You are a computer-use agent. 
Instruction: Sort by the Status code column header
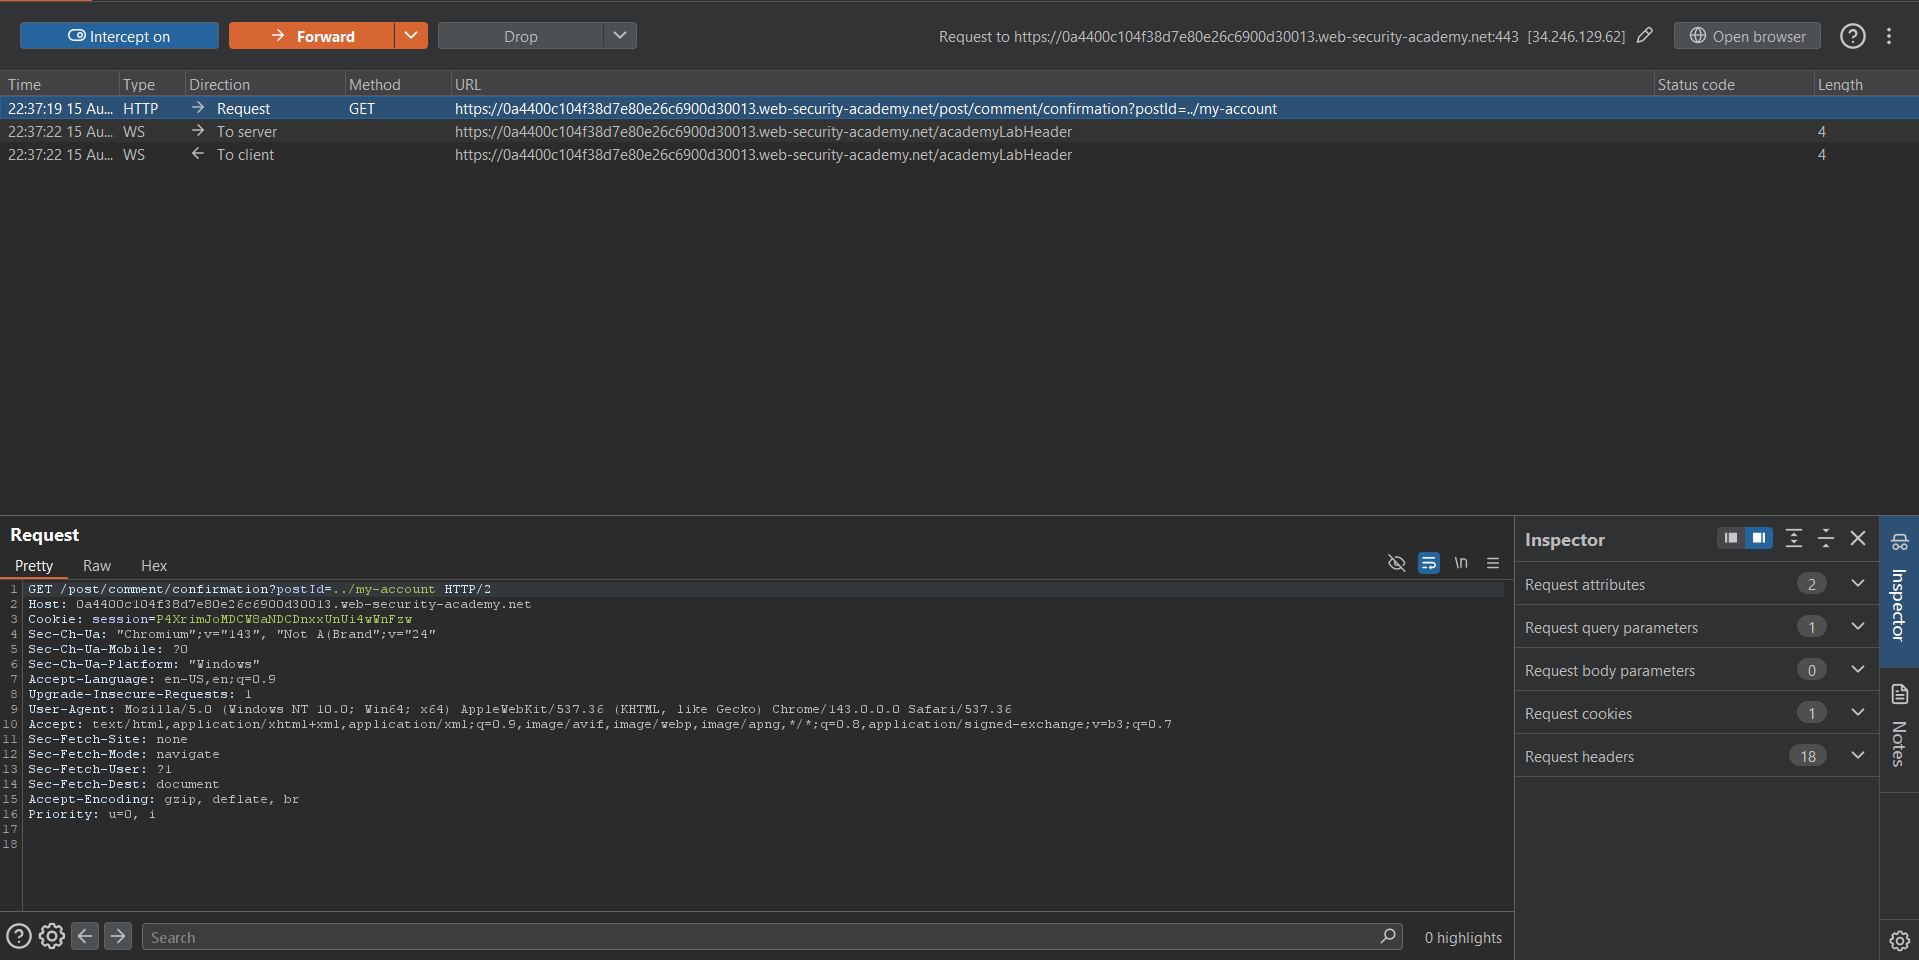click(x=1733, y=85)
